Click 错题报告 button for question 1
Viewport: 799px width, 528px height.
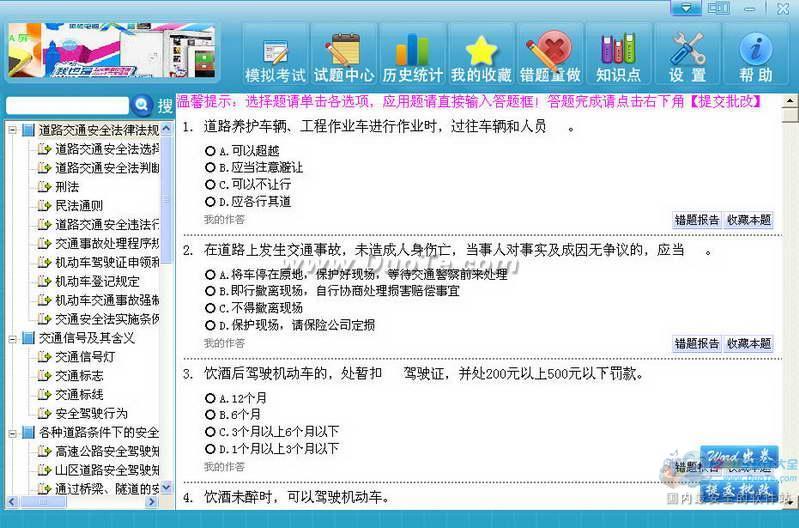(697, 220)
